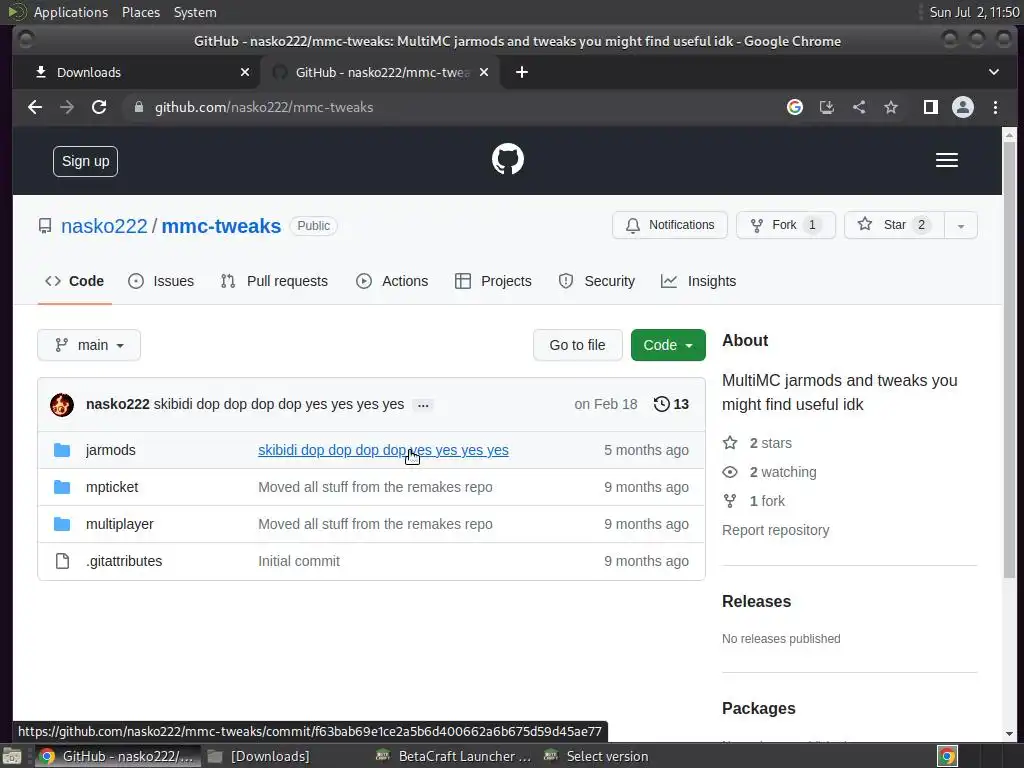Open the jarmods skibidi commit message link
The image size is (1024, 768).
383,450
